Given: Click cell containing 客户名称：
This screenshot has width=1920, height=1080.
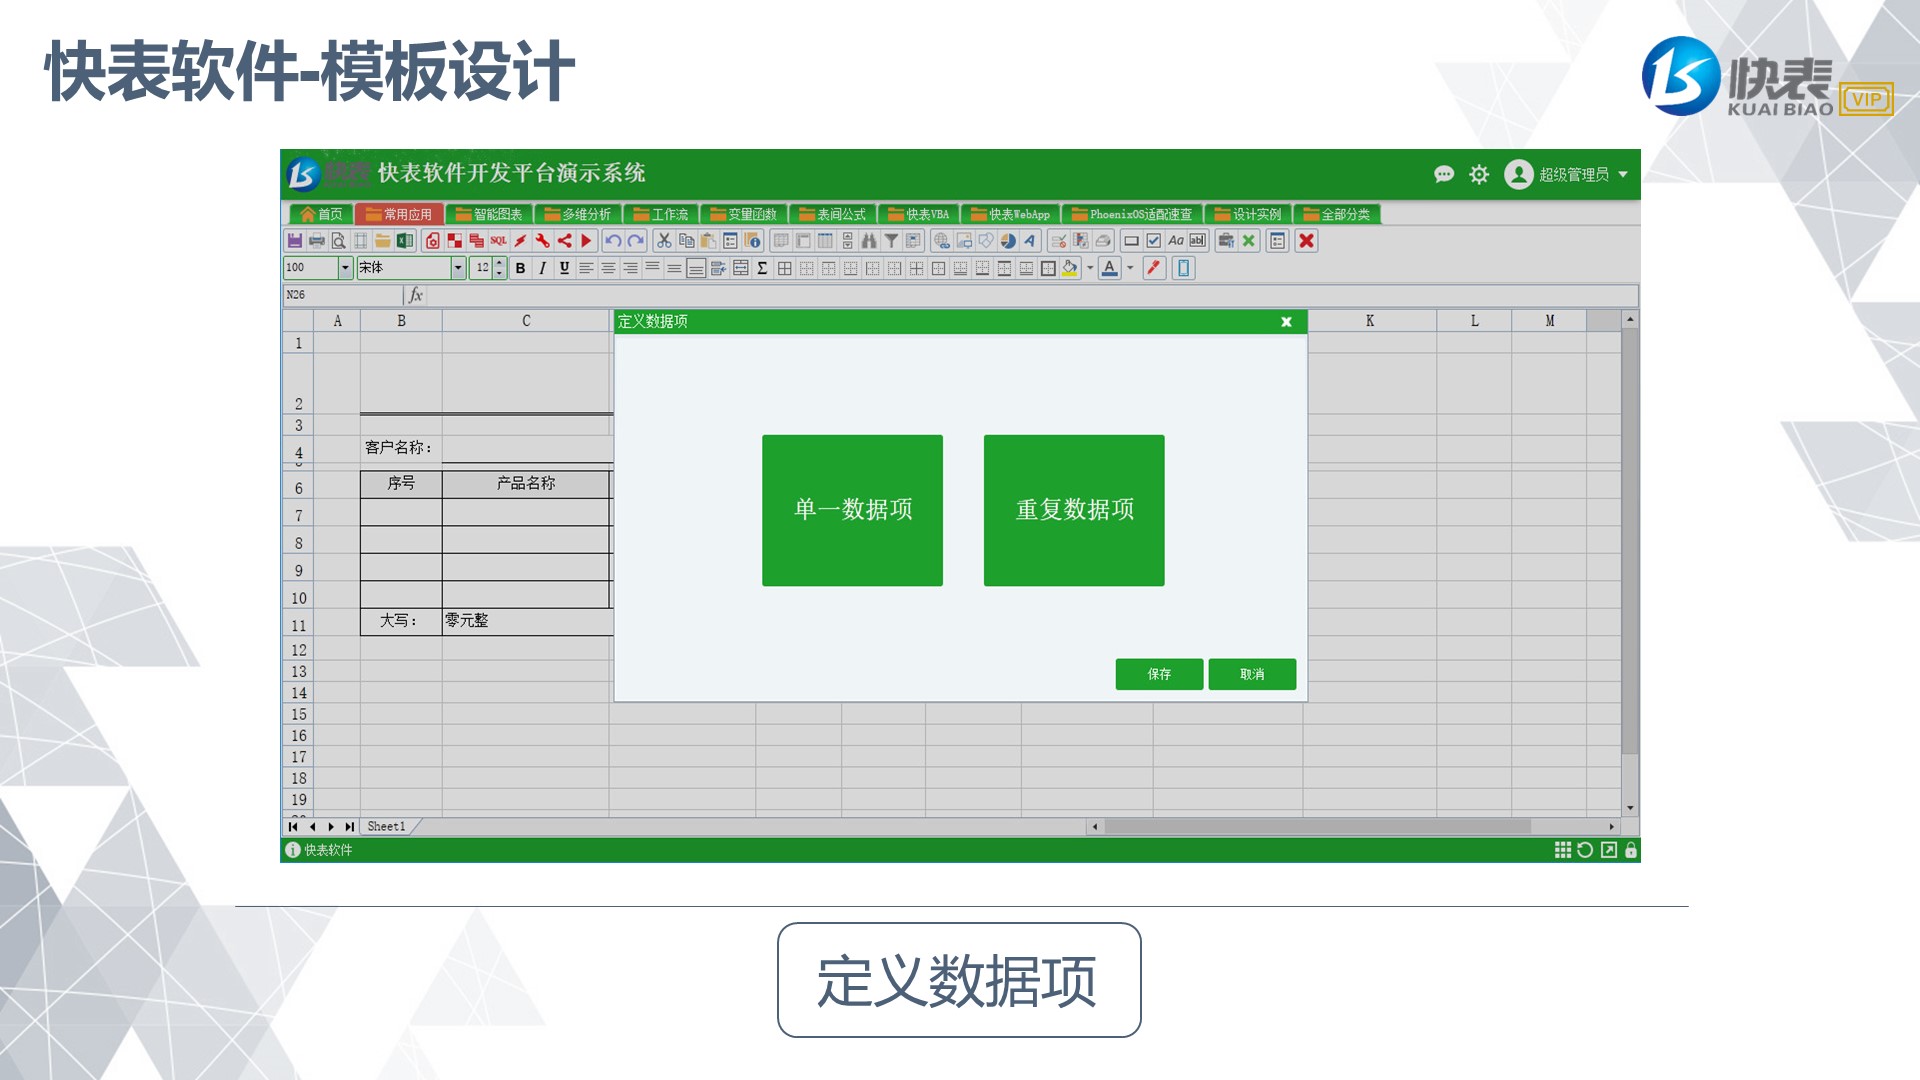Looking at the screenshot, I should [401, 448].
